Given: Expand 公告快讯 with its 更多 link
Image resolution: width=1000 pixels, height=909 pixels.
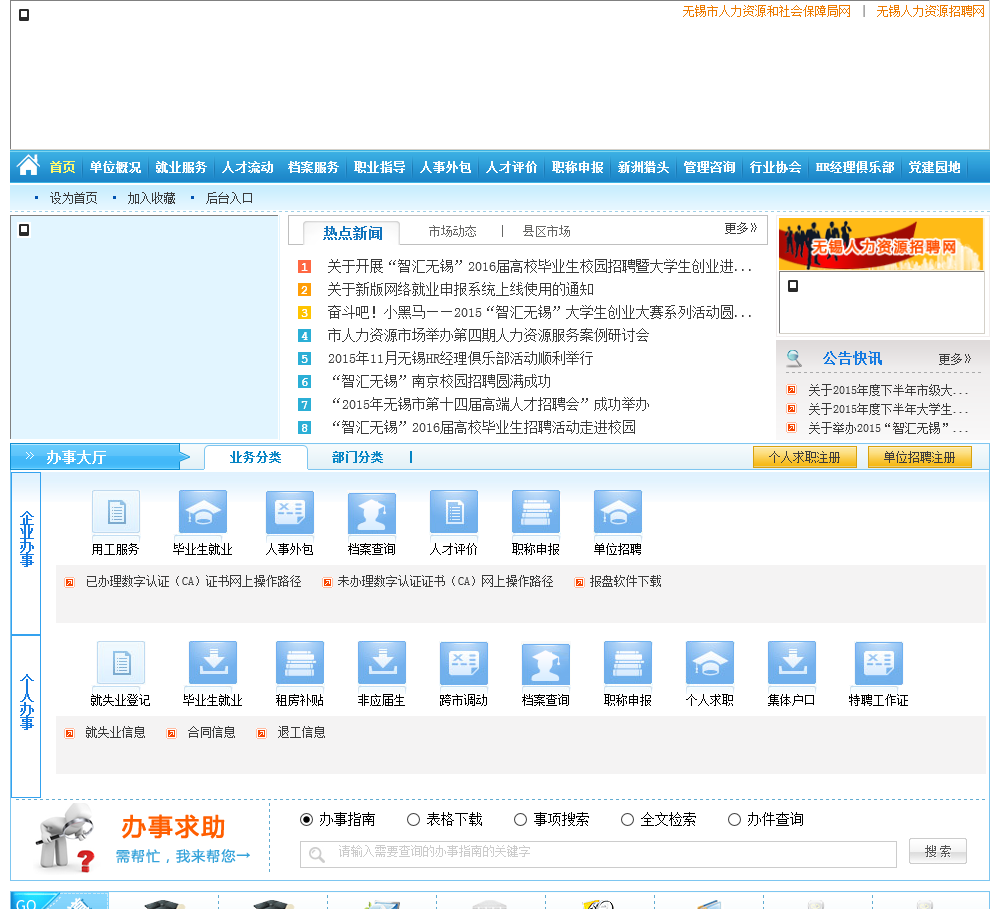Looking at the screenshot, I should click(954, 359).
